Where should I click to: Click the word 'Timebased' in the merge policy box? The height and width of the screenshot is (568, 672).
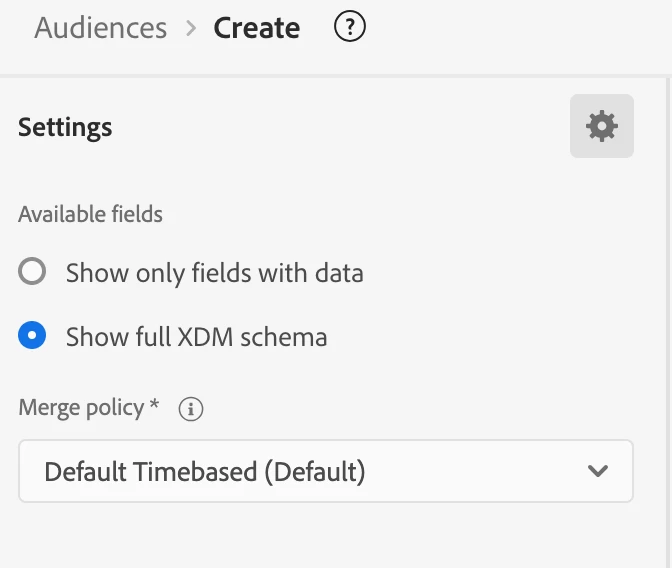tap(198, 470)
